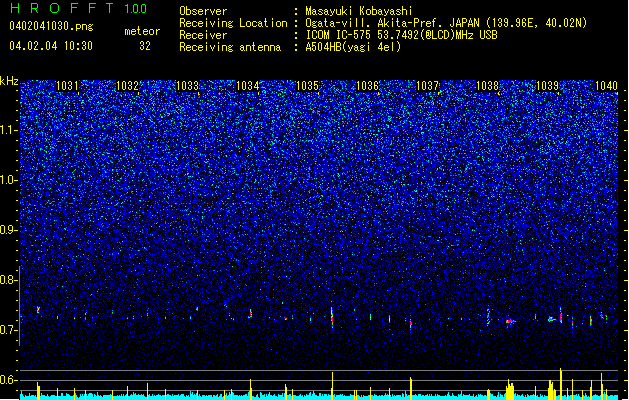The height and width of the screenshot is (400, 629).
Task: Select the meteor count value 32
Action: 145,46
